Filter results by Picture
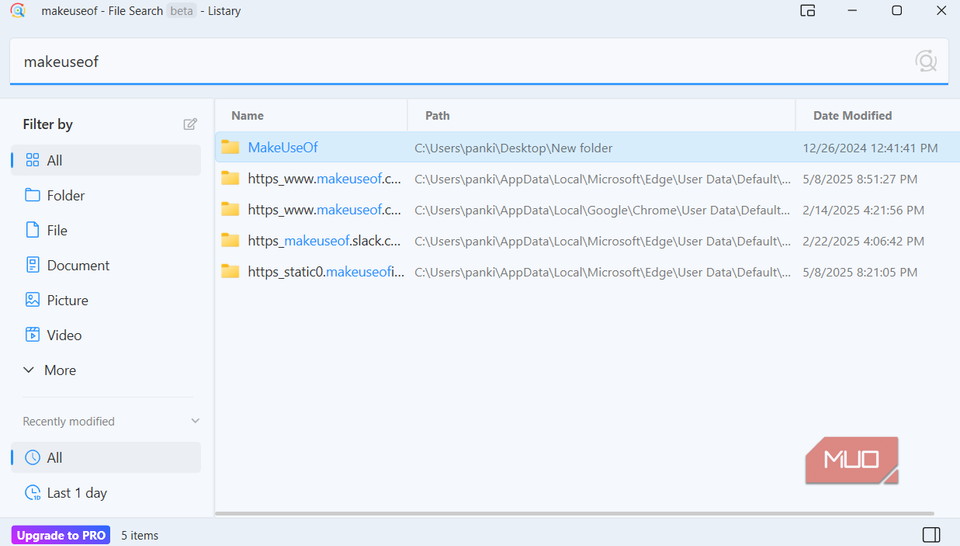The width and height of the screenshot is (960, 546). click(106, 300)
